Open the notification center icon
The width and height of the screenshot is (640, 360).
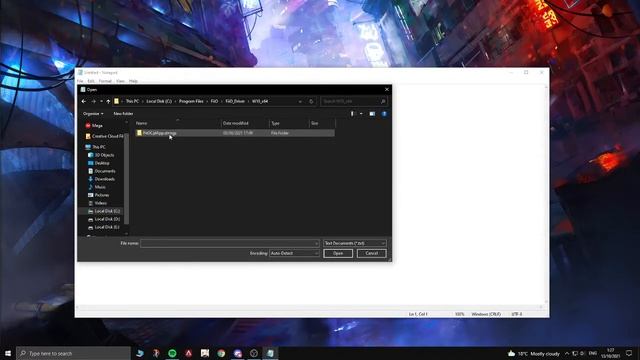click(629, 353)
